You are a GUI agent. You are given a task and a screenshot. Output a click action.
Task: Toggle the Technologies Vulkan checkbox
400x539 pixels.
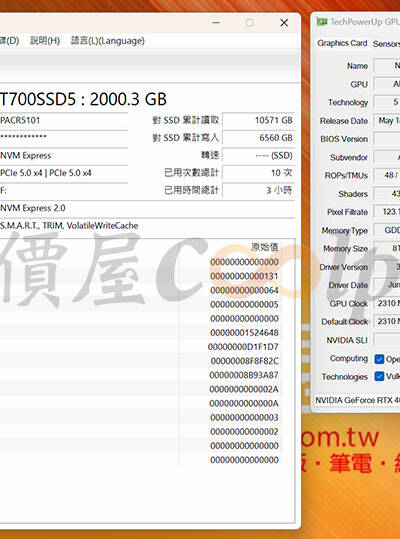click(x=379, y=376)
